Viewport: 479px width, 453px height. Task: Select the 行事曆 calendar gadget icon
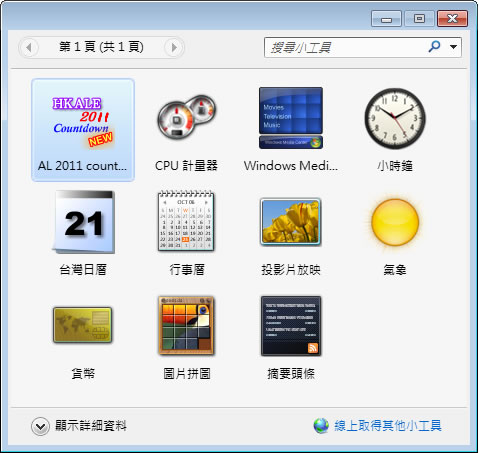point(186,221)
